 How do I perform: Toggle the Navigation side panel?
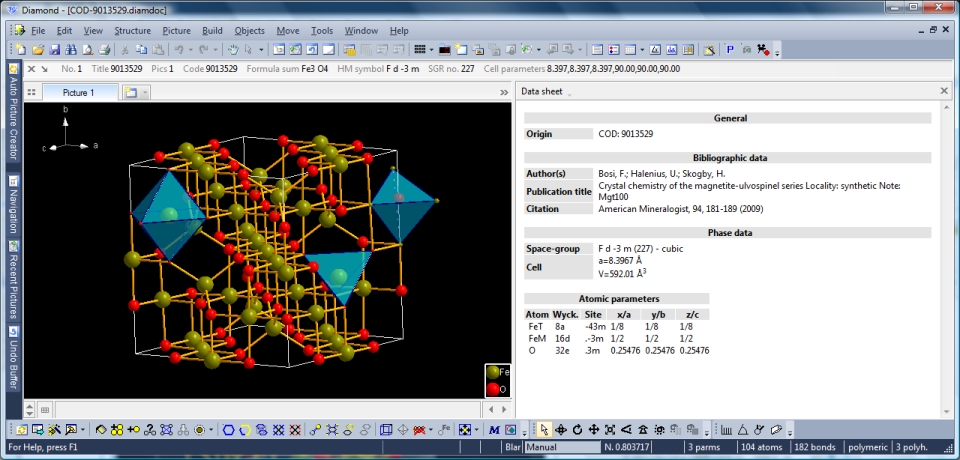click(13, 204)
